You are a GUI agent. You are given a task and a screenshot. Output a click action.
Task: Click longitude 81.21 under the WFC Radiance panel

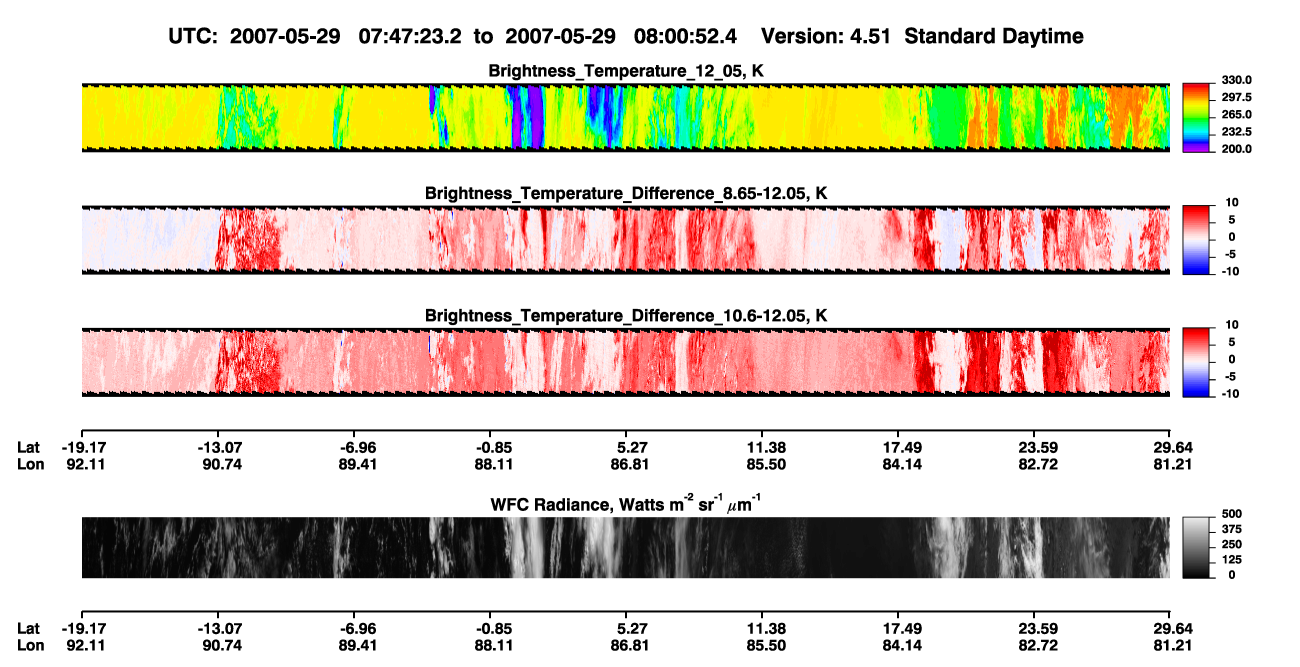coord(1171,646)
